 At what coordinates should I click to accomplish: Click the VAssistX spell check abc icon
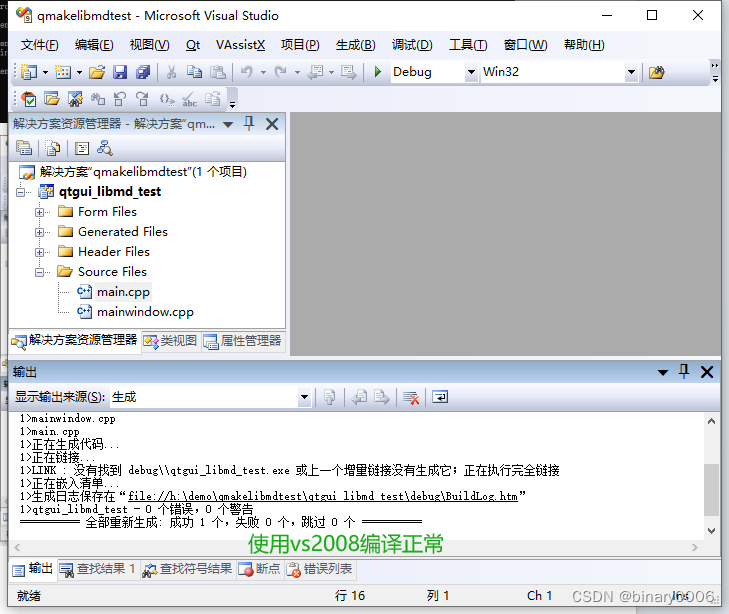[189, 99]
